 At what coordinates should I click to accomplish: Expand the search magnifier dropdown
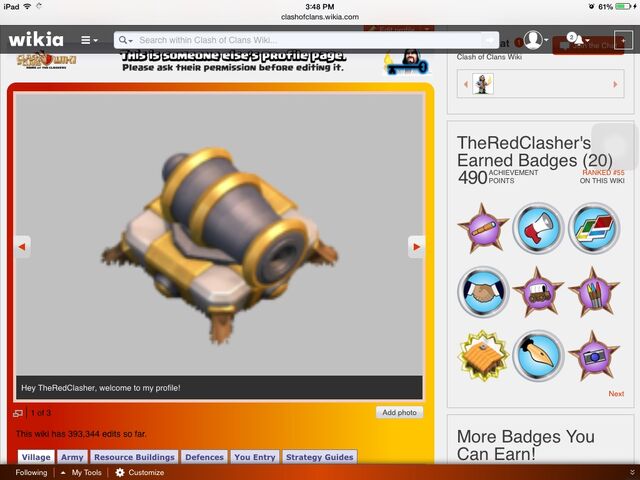tap(125, 40)
